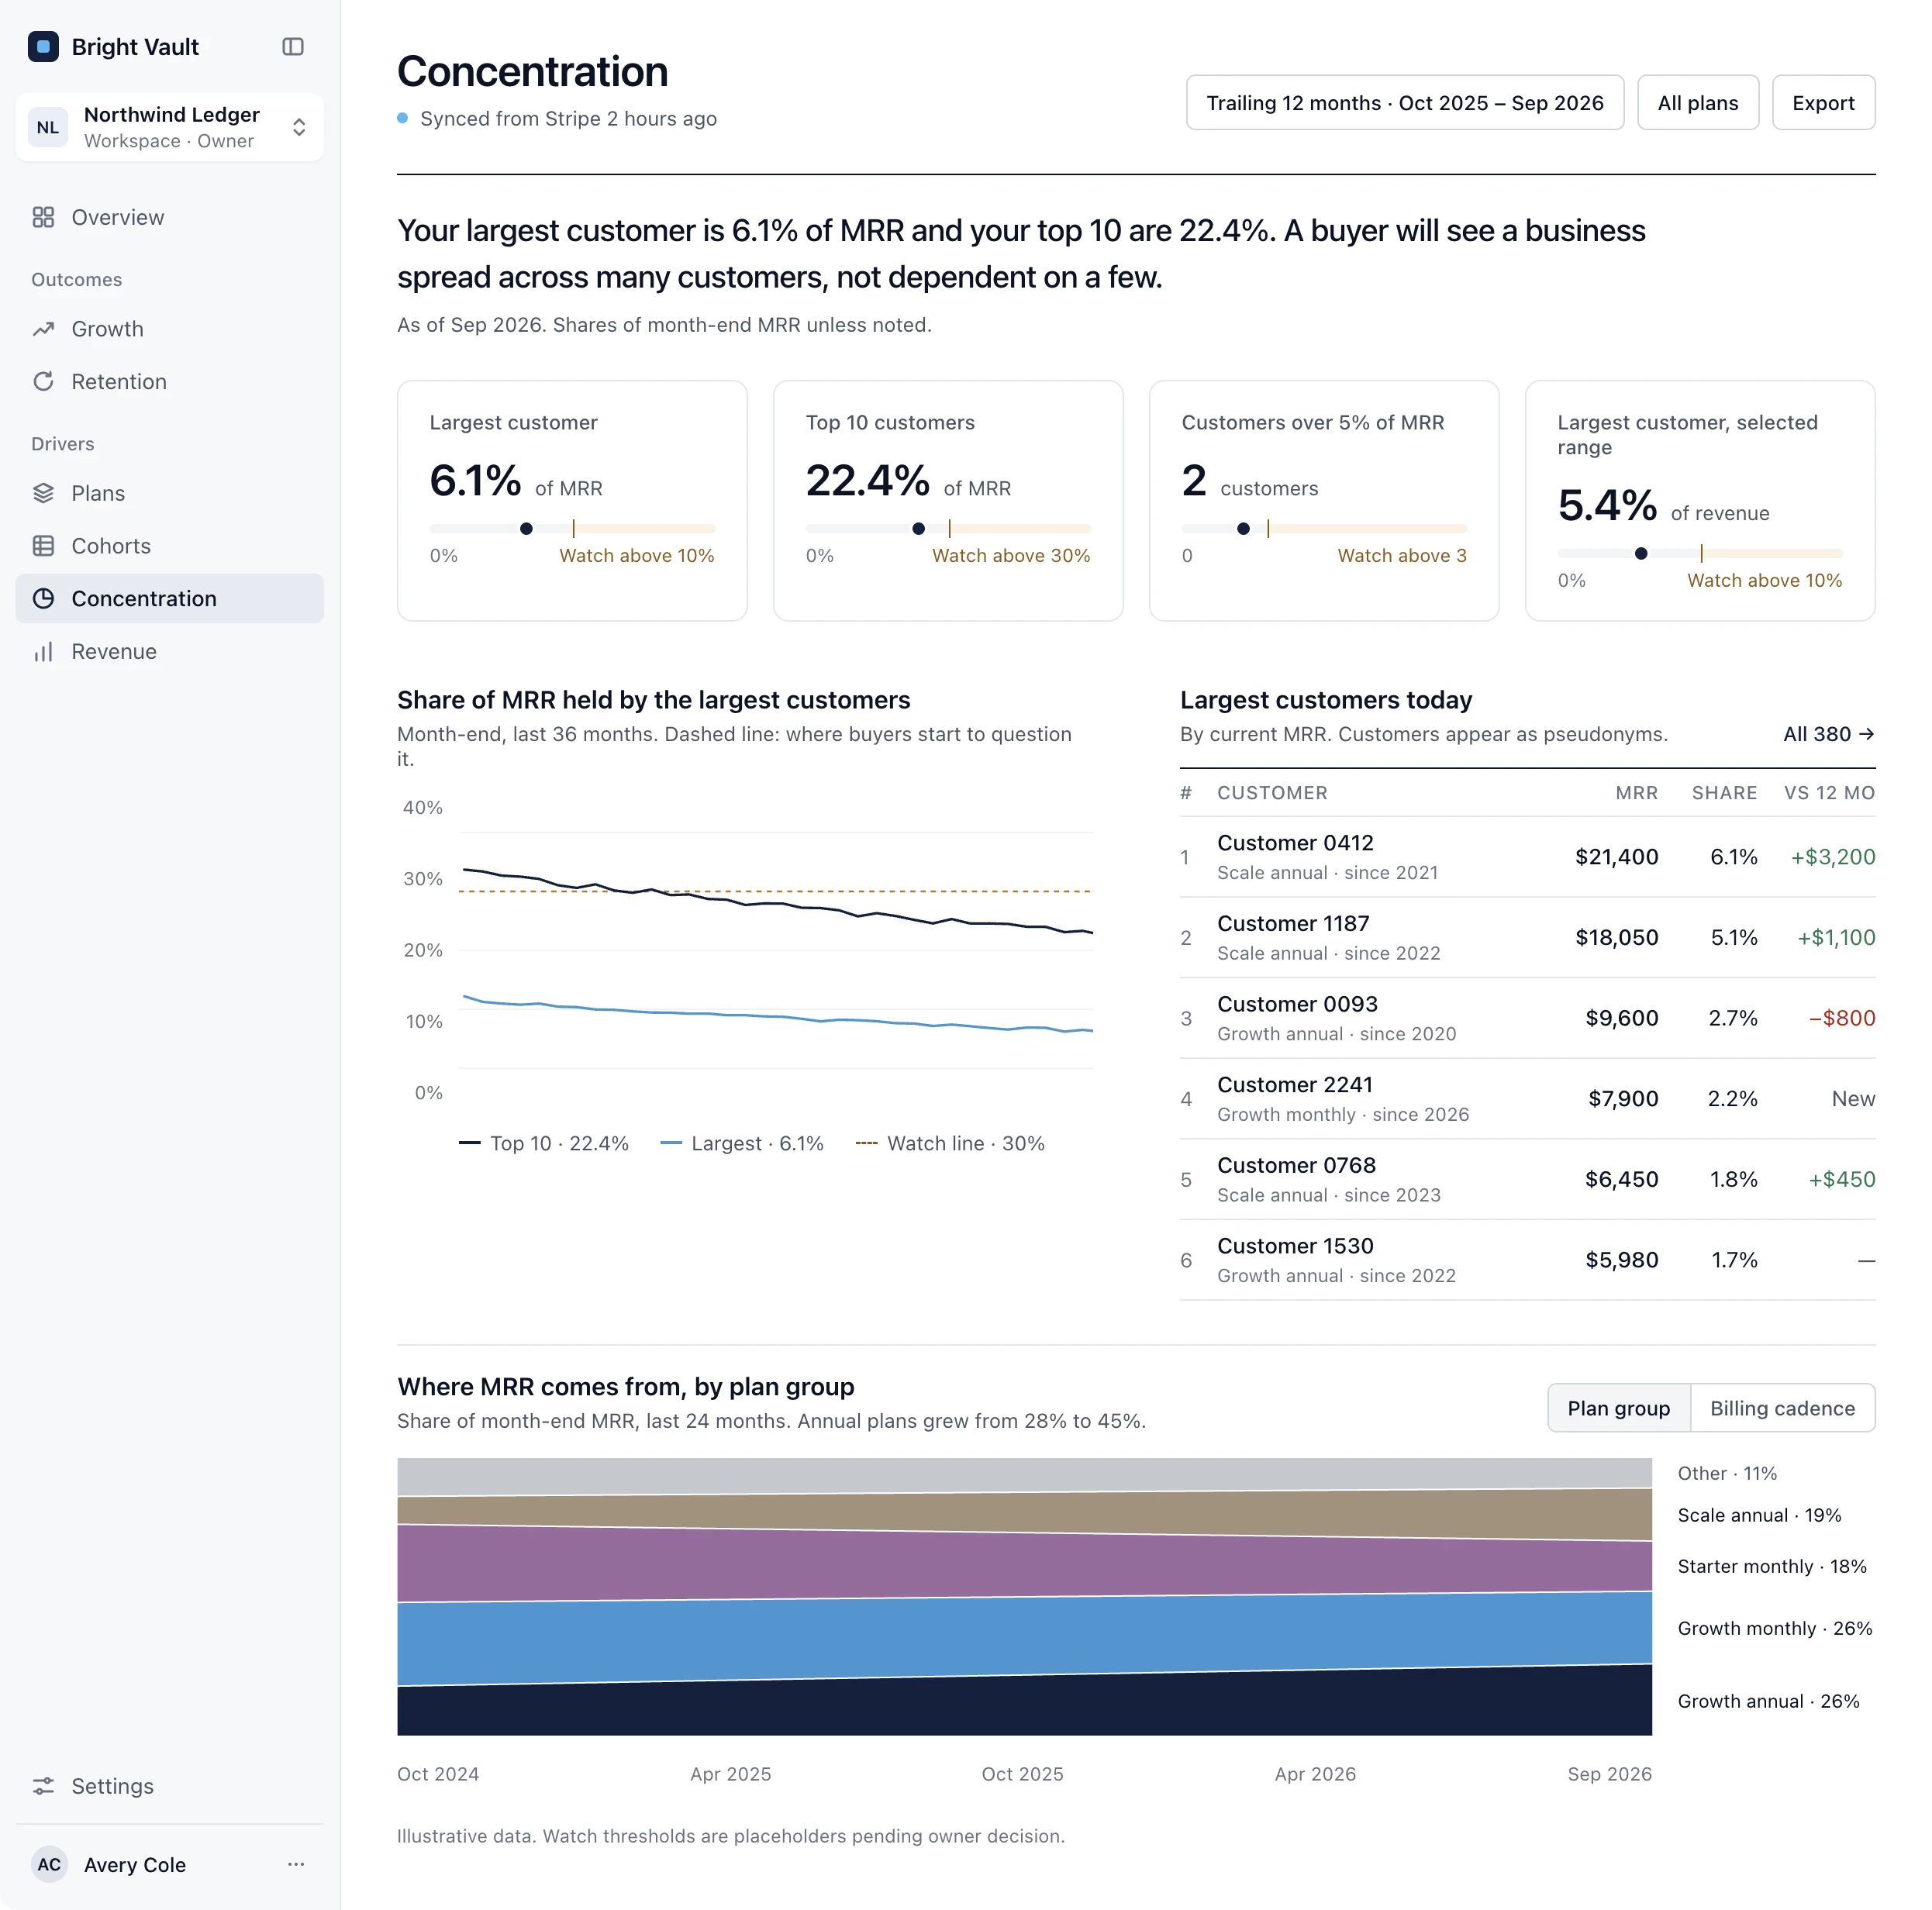Click the Scale annual · 19% legend label
Viewport: 1932px width, 1910px height.
[1759, 1515]
